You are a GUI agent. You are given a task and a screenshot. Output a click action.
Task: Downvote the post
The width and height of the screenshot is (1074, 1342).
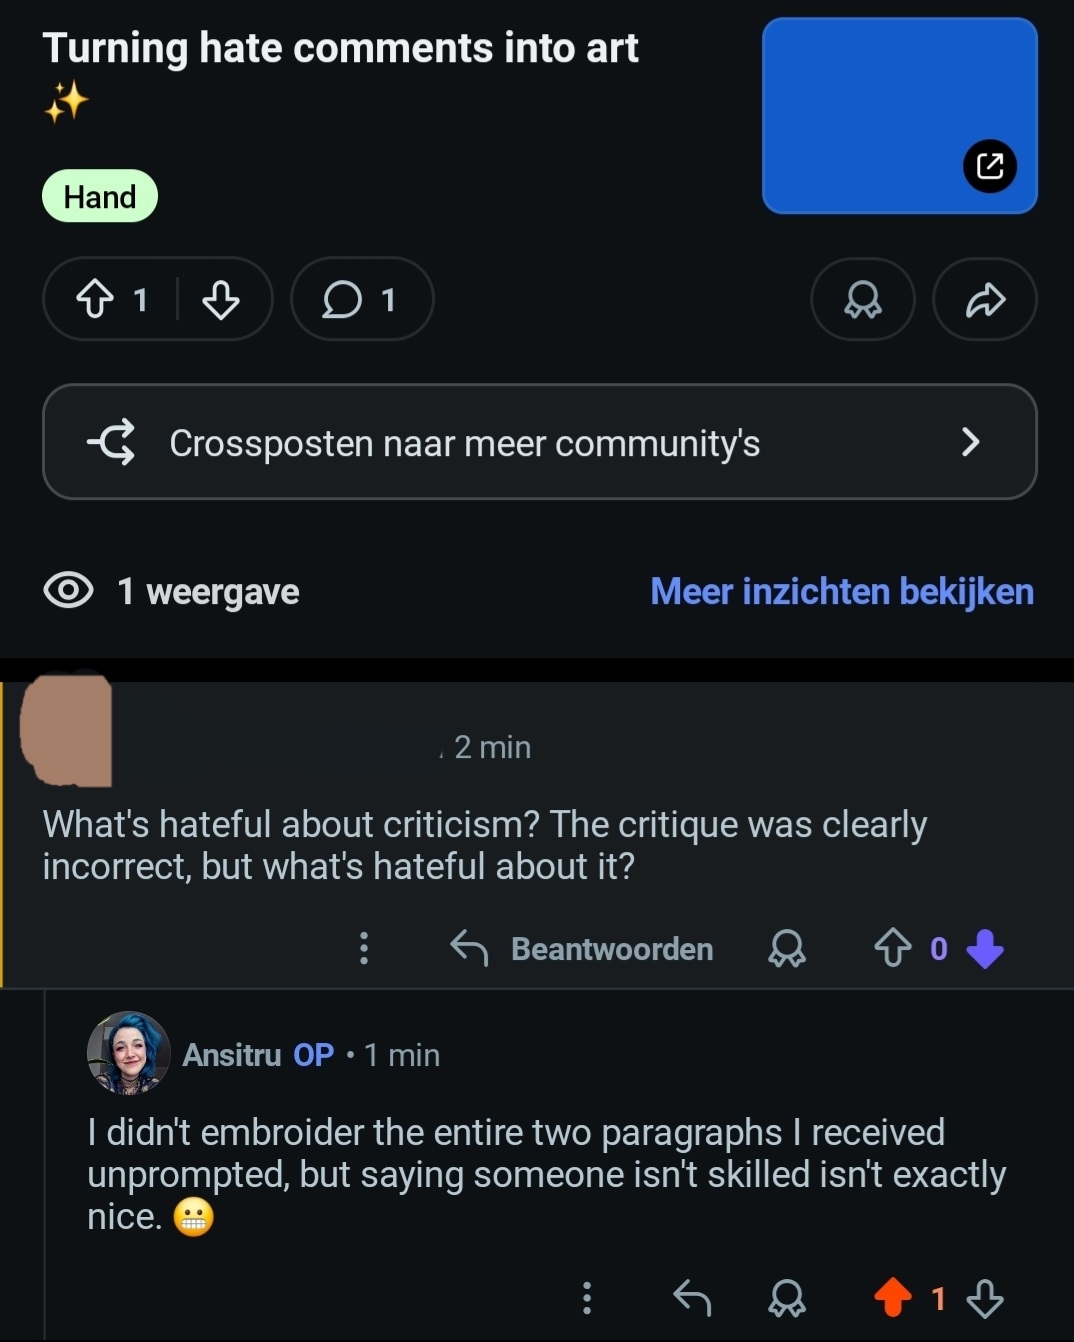(220, 299)
